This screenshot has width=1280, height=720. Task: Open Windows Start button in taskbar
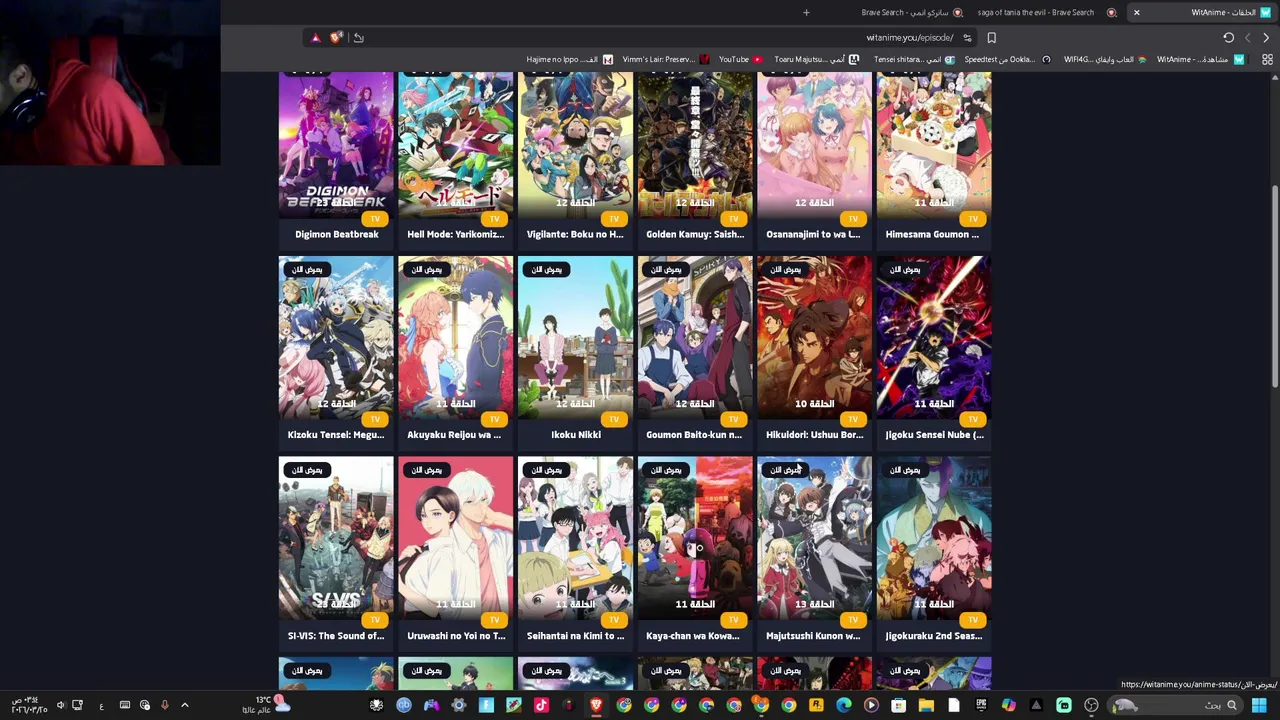(x=1259, y=705)
